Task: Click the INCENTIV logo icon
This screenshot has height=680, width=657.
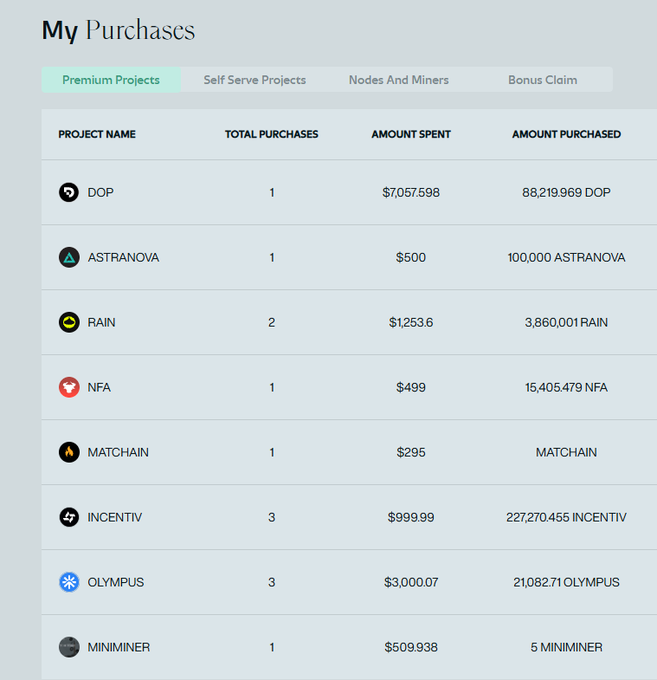Action: coord(69,517)
